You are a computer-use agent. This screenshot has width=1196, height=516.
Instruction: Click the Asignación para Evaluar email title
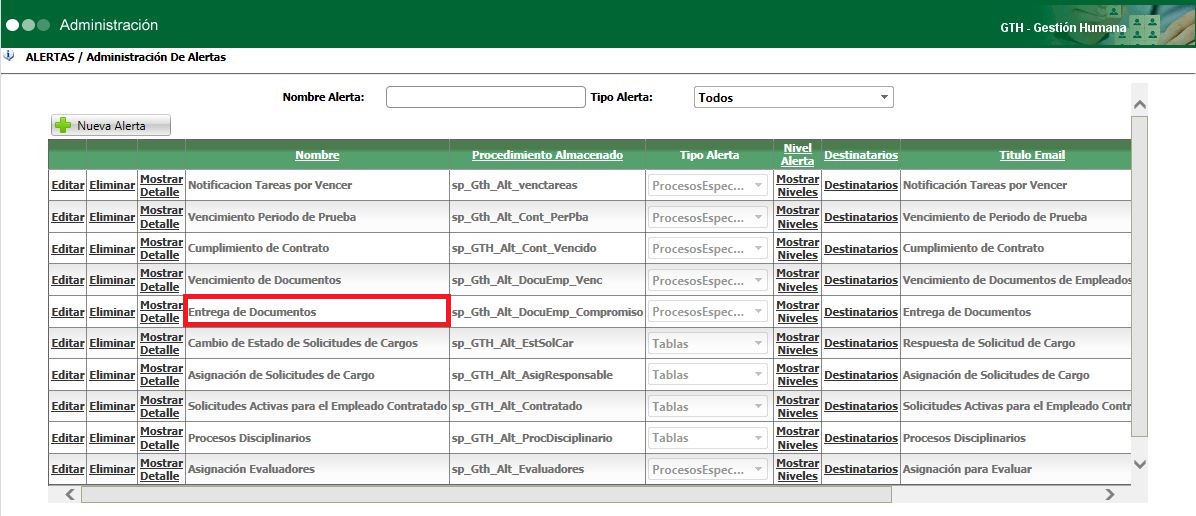pyautogui.click(x=967, y=469)
